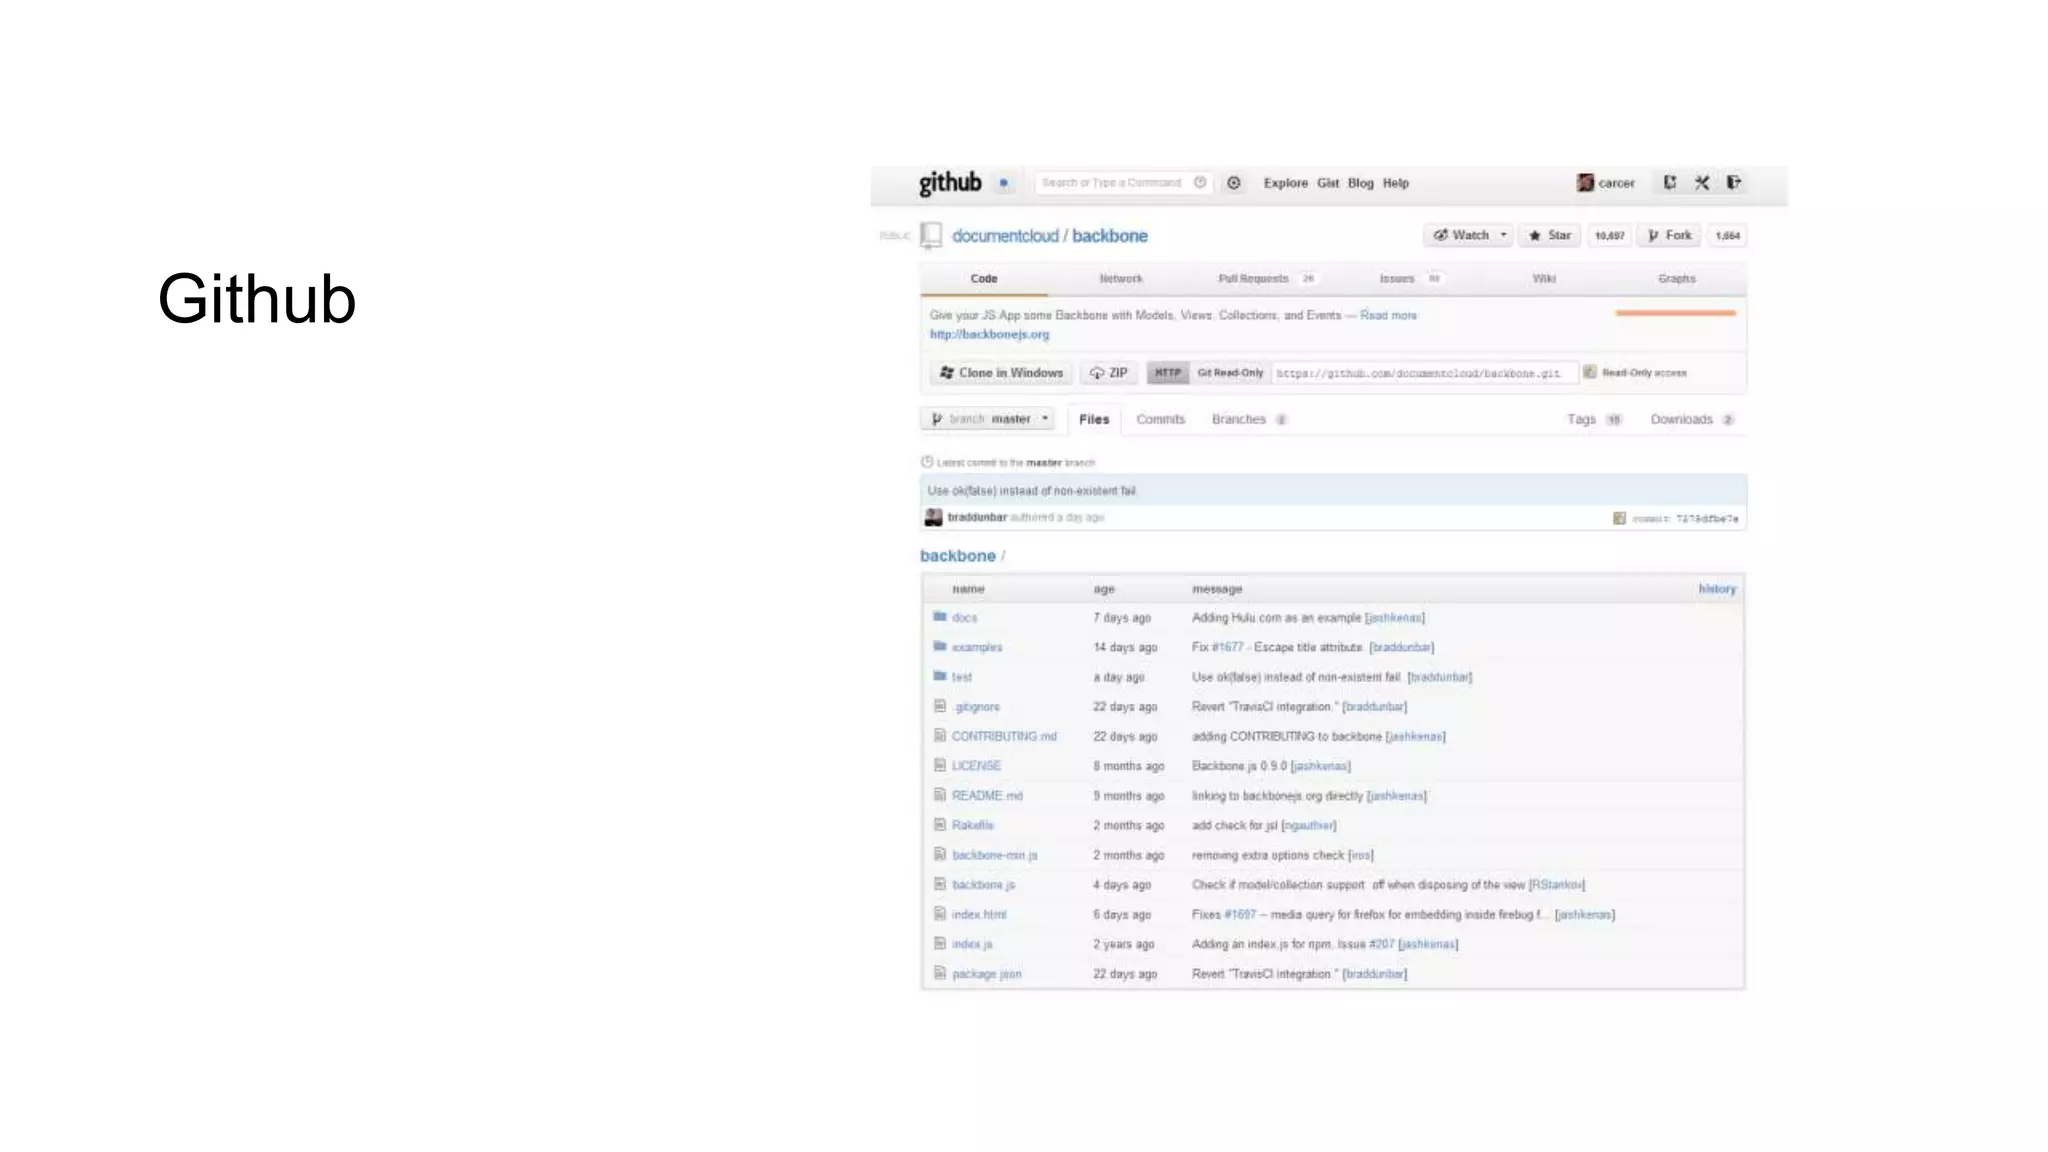The width and height of the screenshot is (2048, 1152).
Task: Switch to the Network tab
Action: (x=1121, y=279)
